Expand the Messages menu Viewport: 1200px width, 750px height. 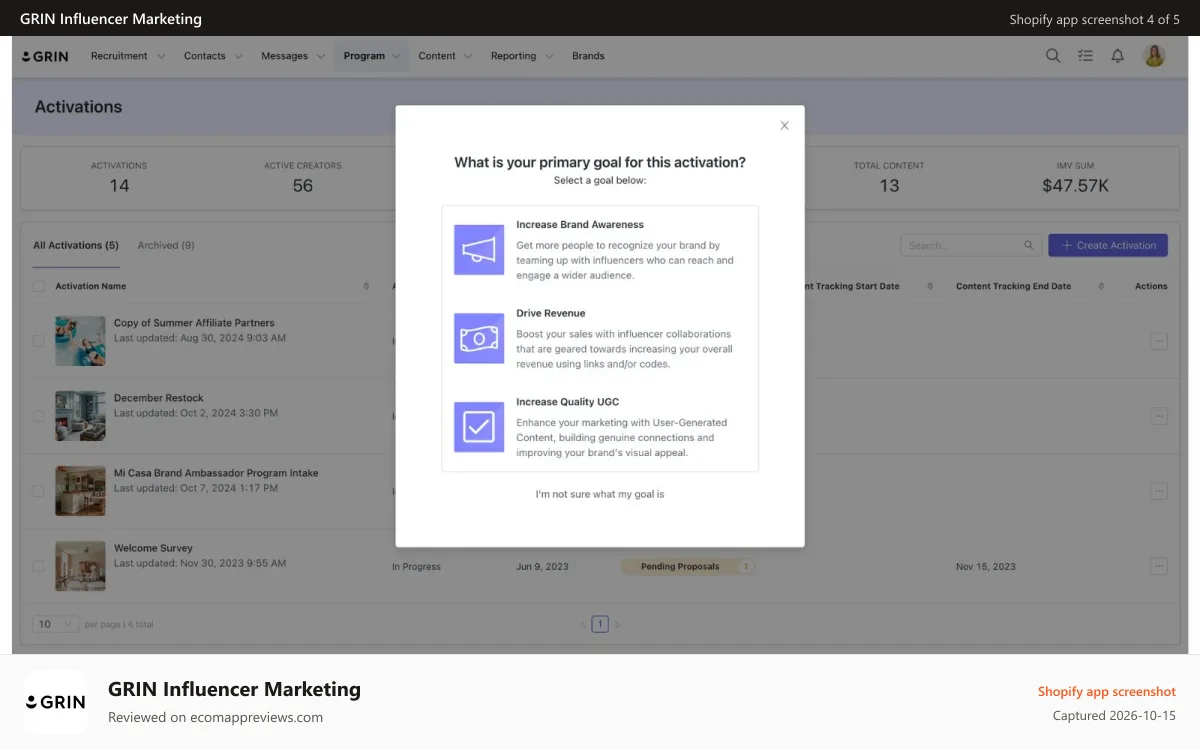(293, 56)
